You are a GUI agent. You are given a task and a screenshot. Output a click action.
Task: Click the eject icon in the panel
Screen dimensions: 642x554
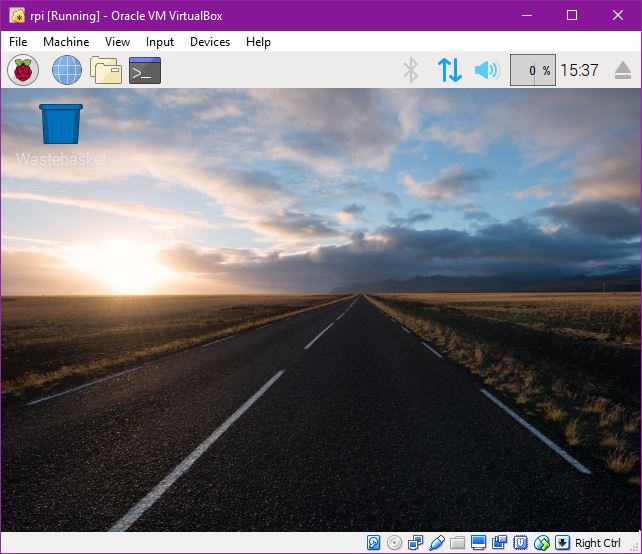pyautogui.click(x=622, y=70)
